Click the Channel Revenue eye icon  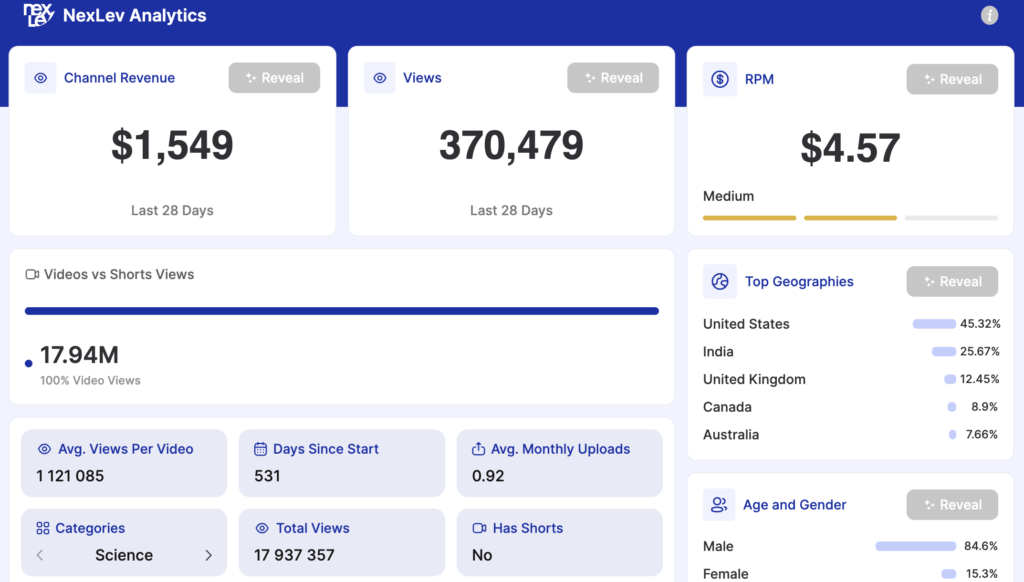pyautogui.click(x=40, y=78)
